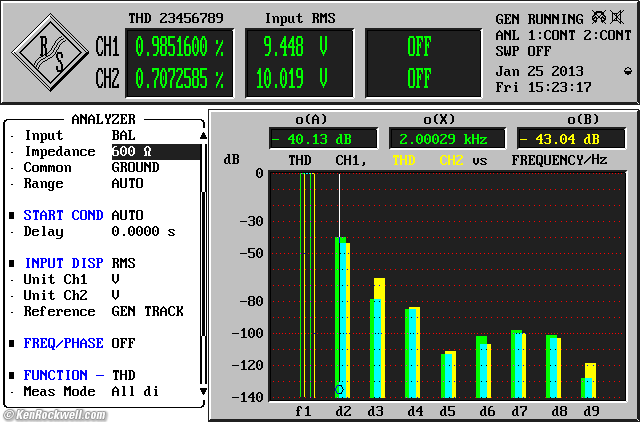Click the ANALYZER panel title
The width and height of the screenshot is (640, 422).
[x=103, y=119]
